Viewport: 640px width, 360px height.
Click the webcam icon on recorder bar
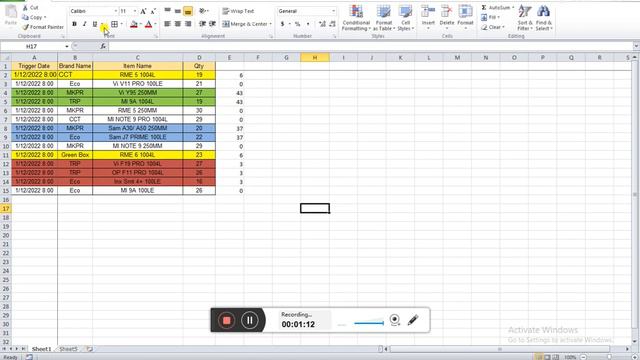point(395,320)
